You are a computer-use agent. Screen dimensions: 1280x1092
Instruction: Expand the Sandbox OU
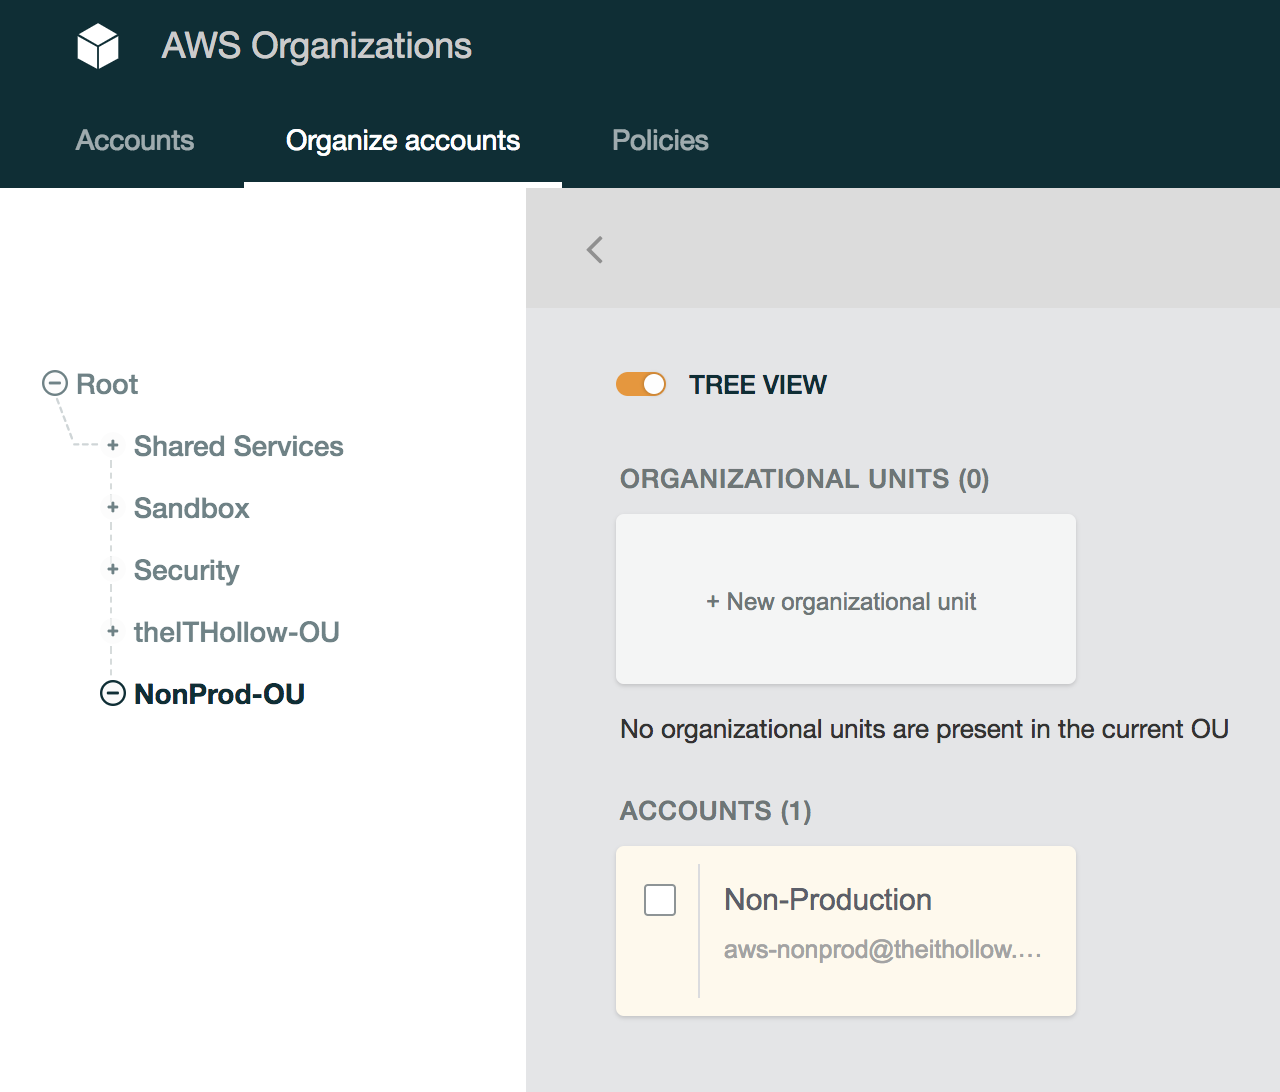[113, 507]
